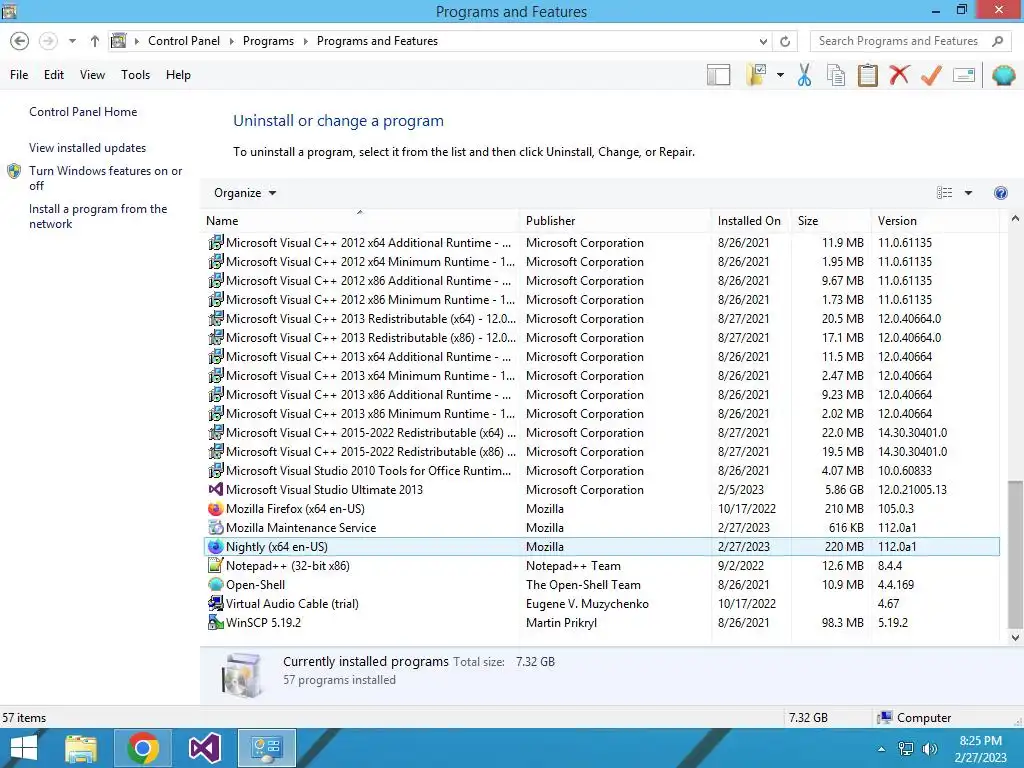Click the red X Delete toolbar icon
The height and width of the screenshot is (768, 1024).
pos(899,74)
